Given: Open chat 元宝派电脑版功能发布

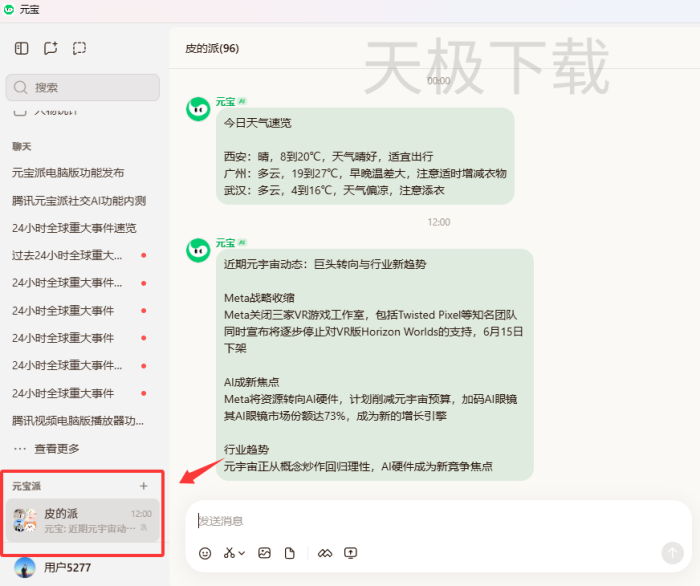Looking at the screenshot, I should click(x=68, y=173).
